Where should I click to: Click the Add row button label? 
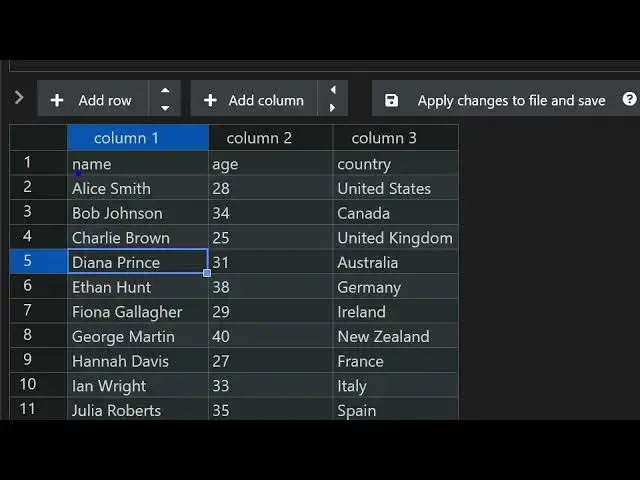pyautogui.click(x=105, y=100)
